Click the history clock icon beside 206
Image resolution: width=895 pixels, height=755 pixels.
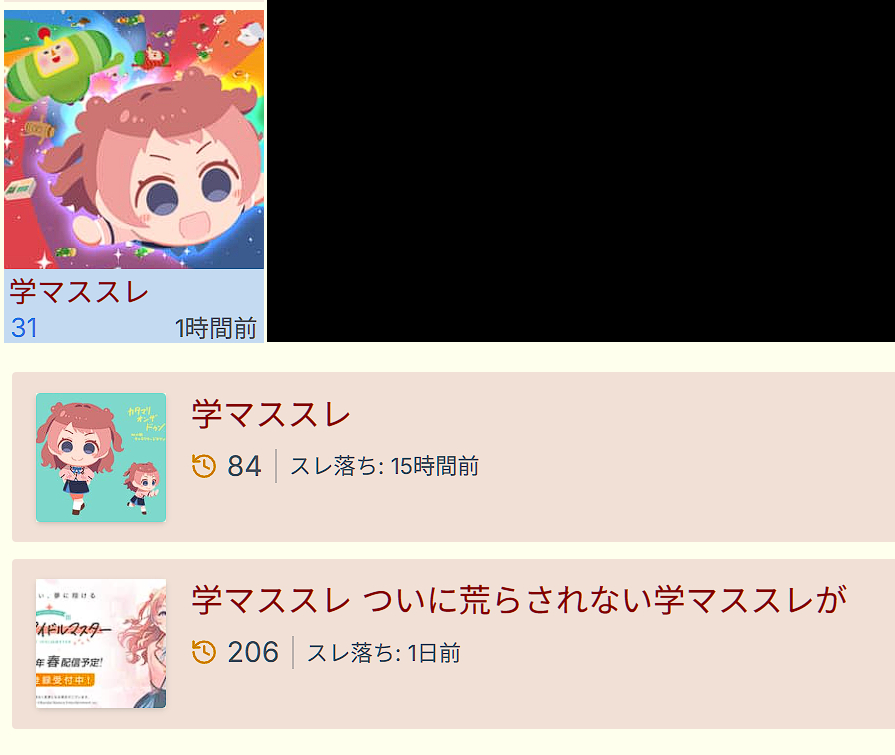coord(204,652)
